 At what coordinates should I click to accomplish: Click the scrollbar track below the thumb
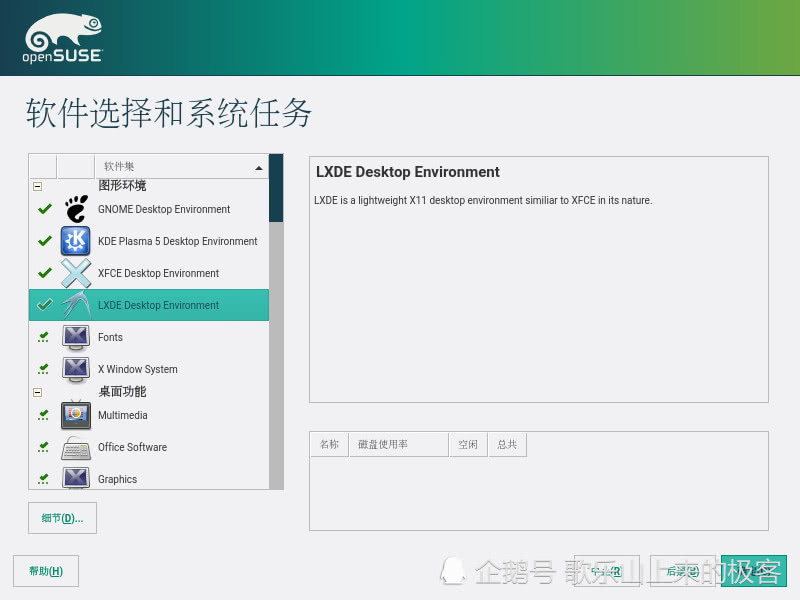(x=276, y=356)
